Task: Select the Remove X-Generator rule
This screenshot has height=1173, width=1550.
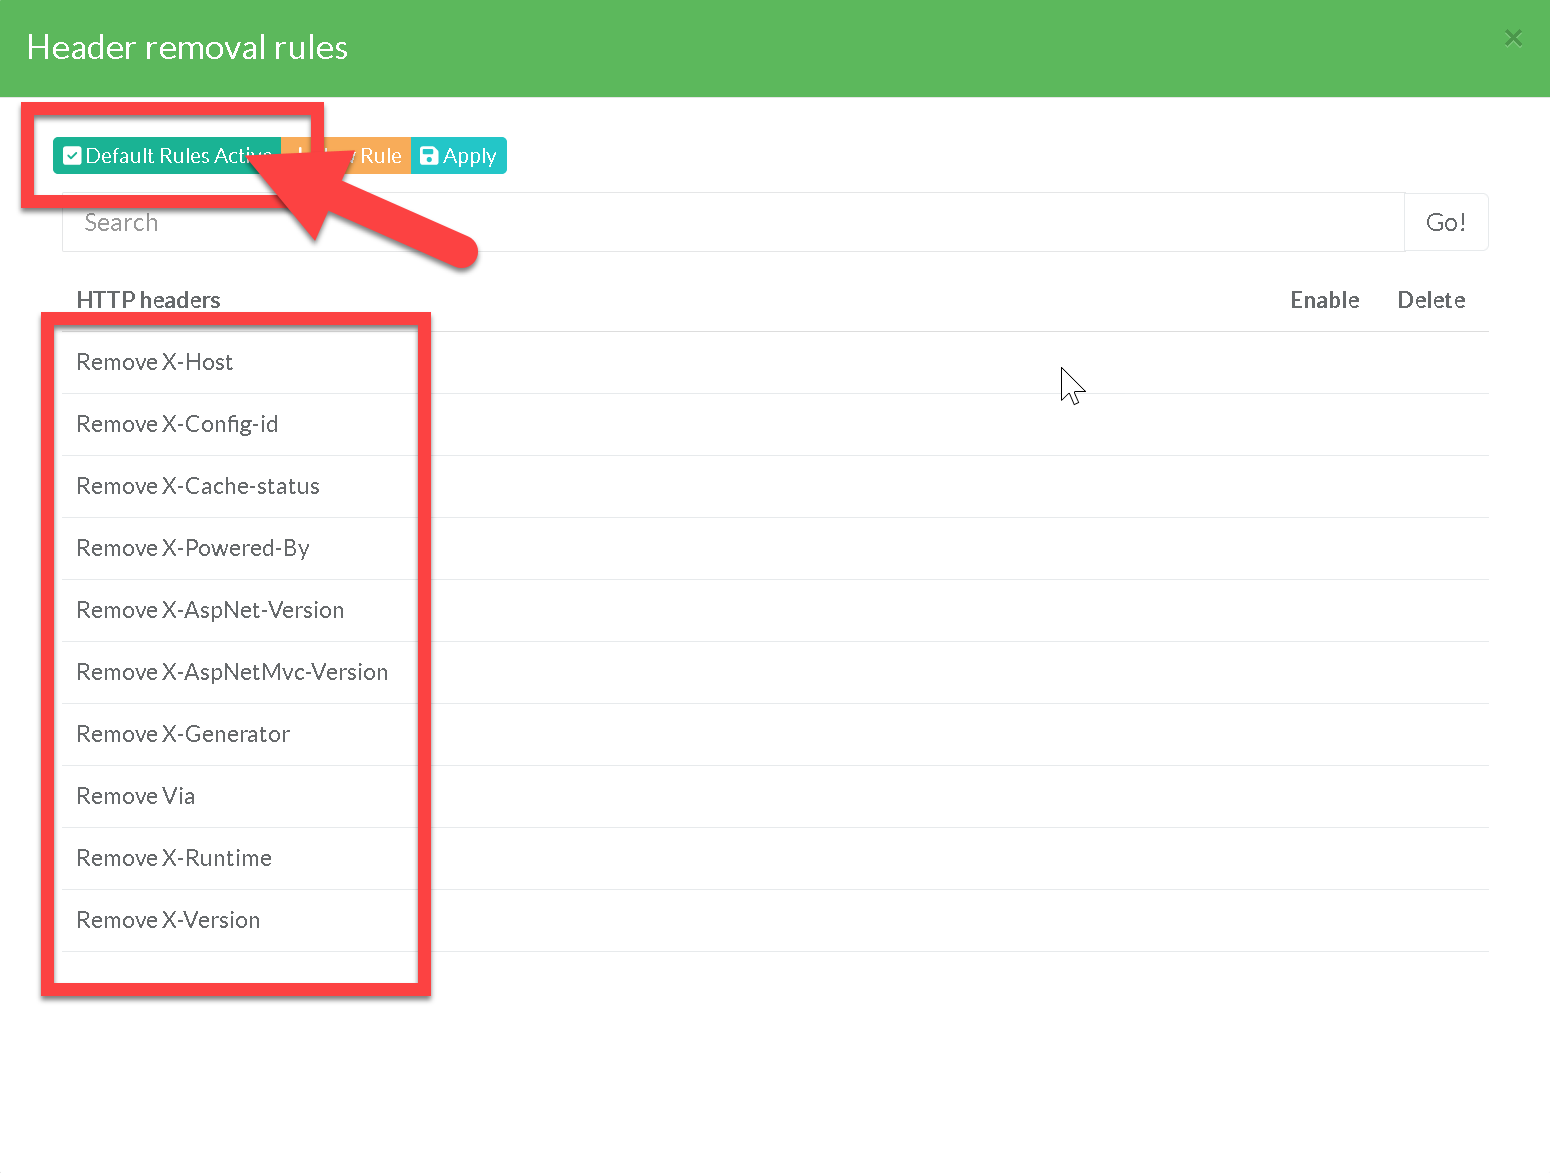Action: (183, 734)
